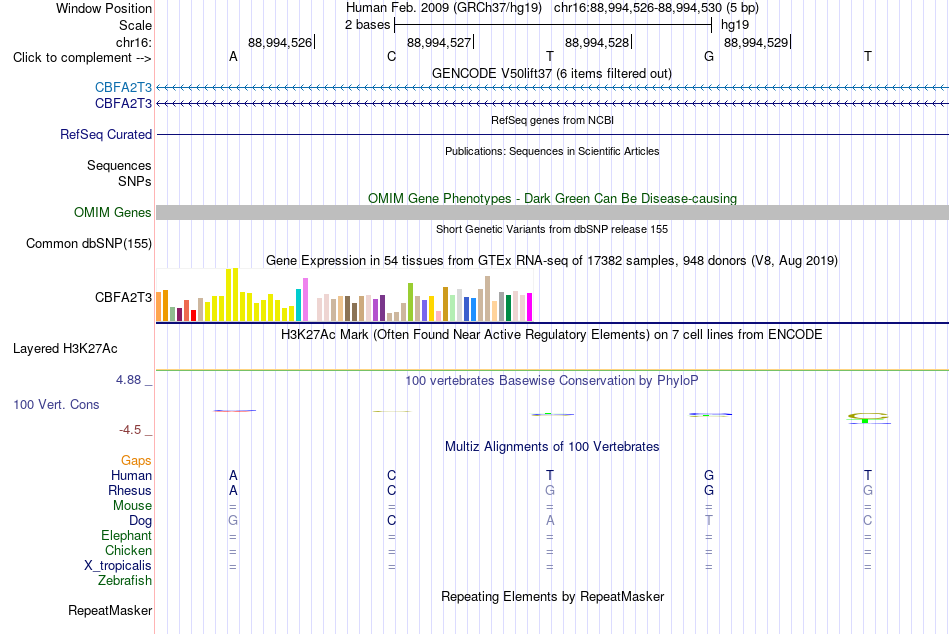Select the Mouse alignment row label
Image resolution: width=950 pixels, height=634 pixels.
132,506
